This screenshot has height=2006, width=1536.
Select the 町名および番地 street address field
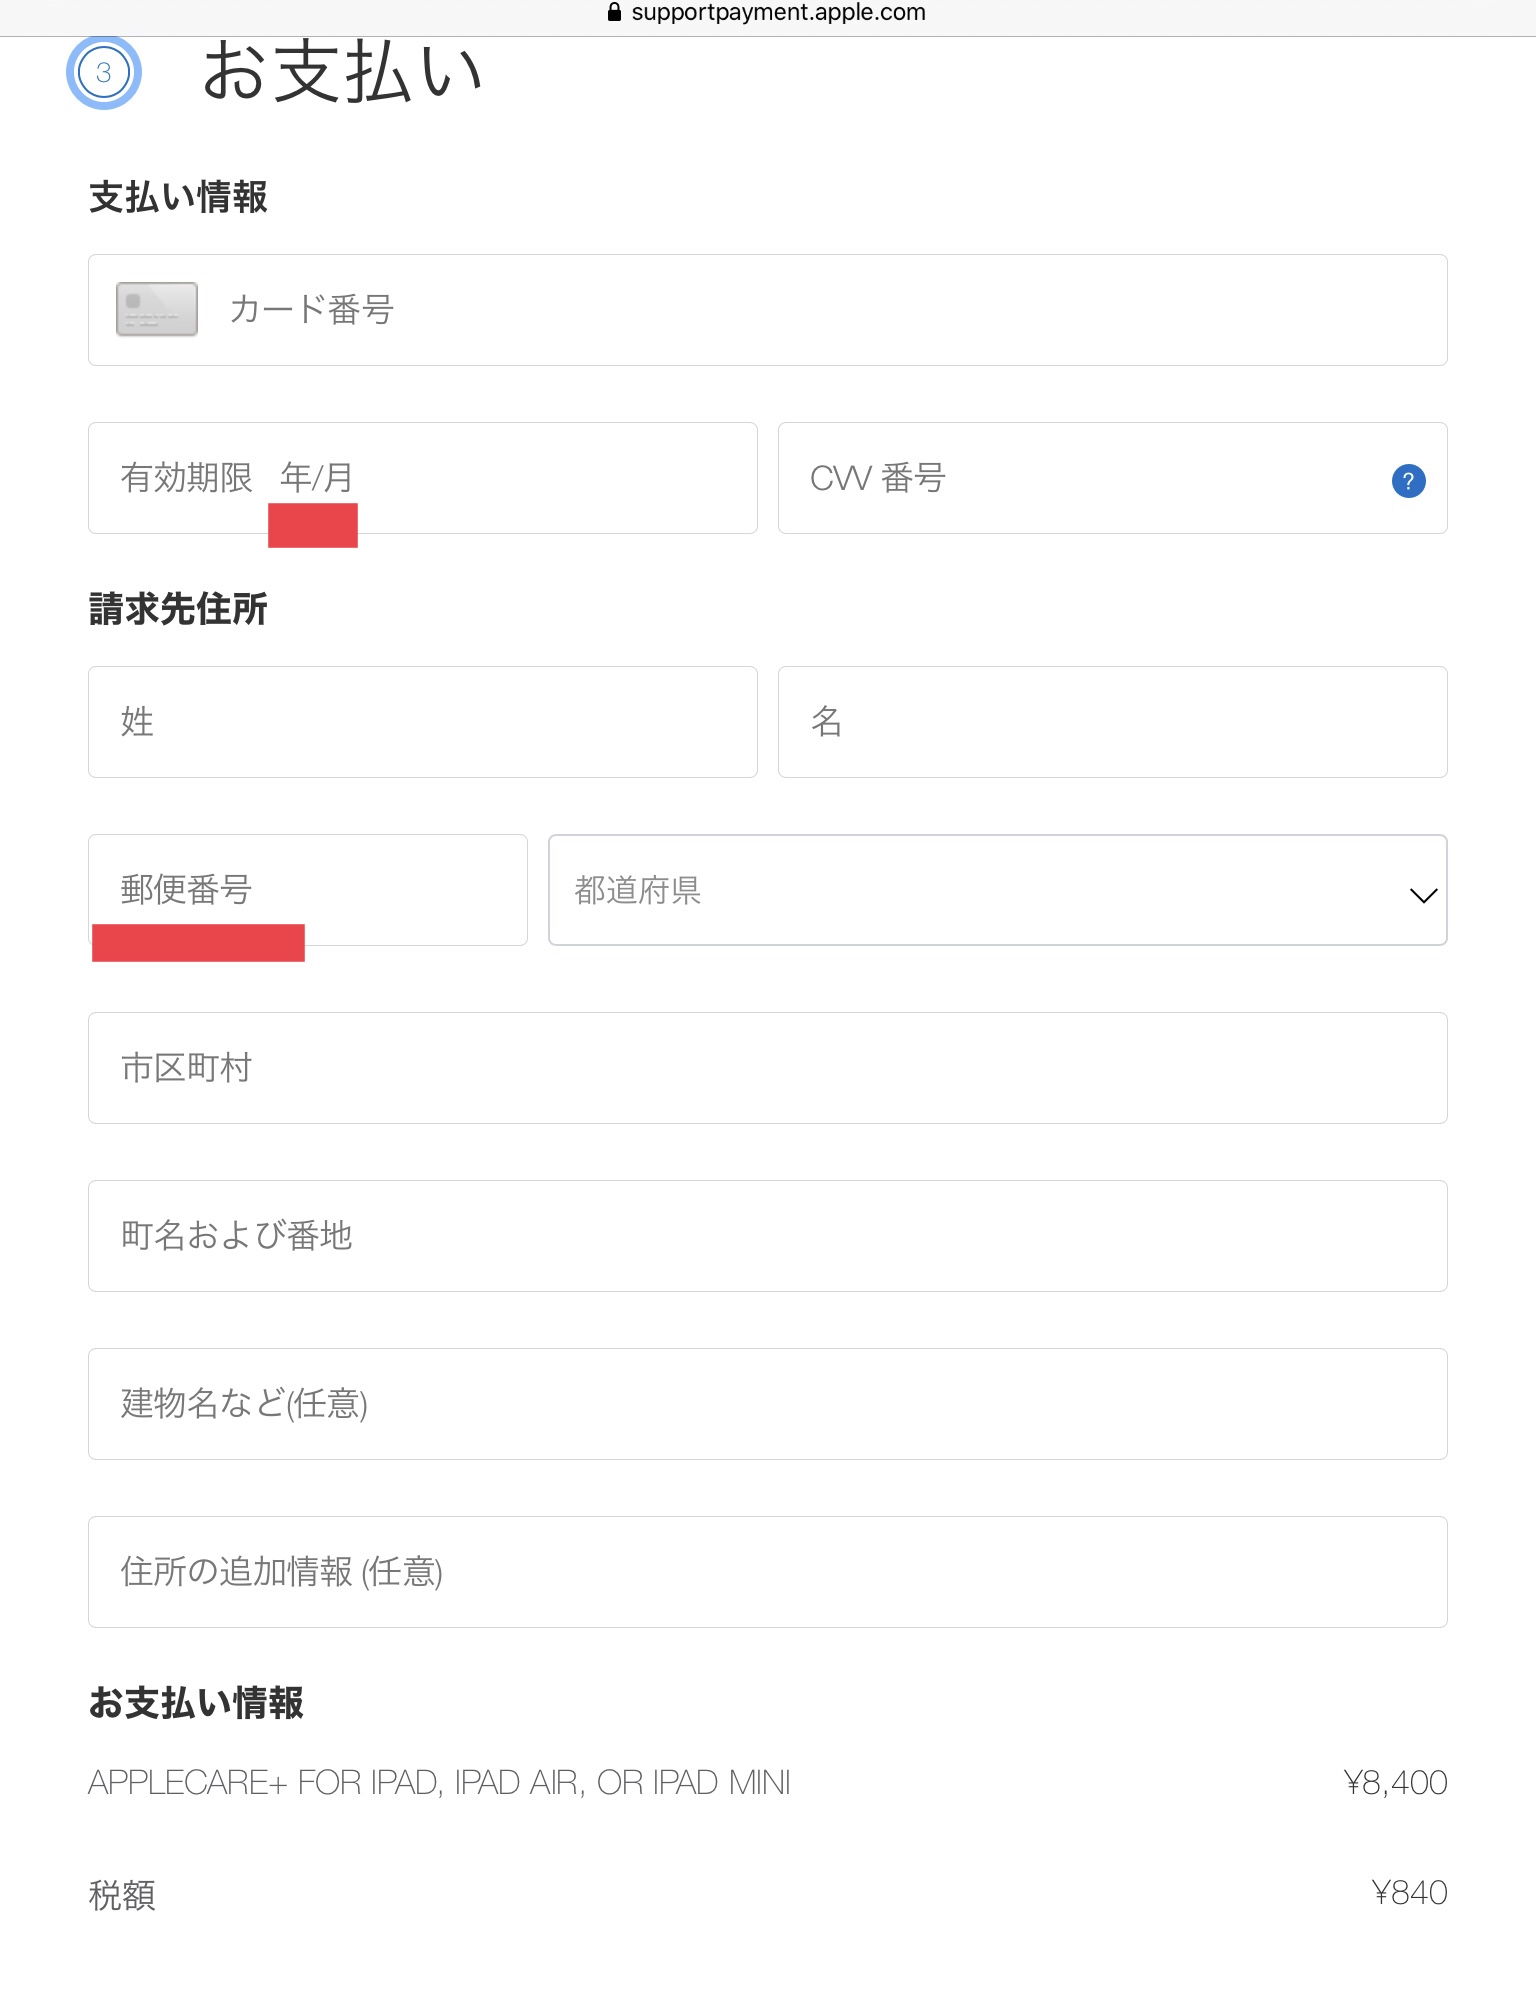768,1236
